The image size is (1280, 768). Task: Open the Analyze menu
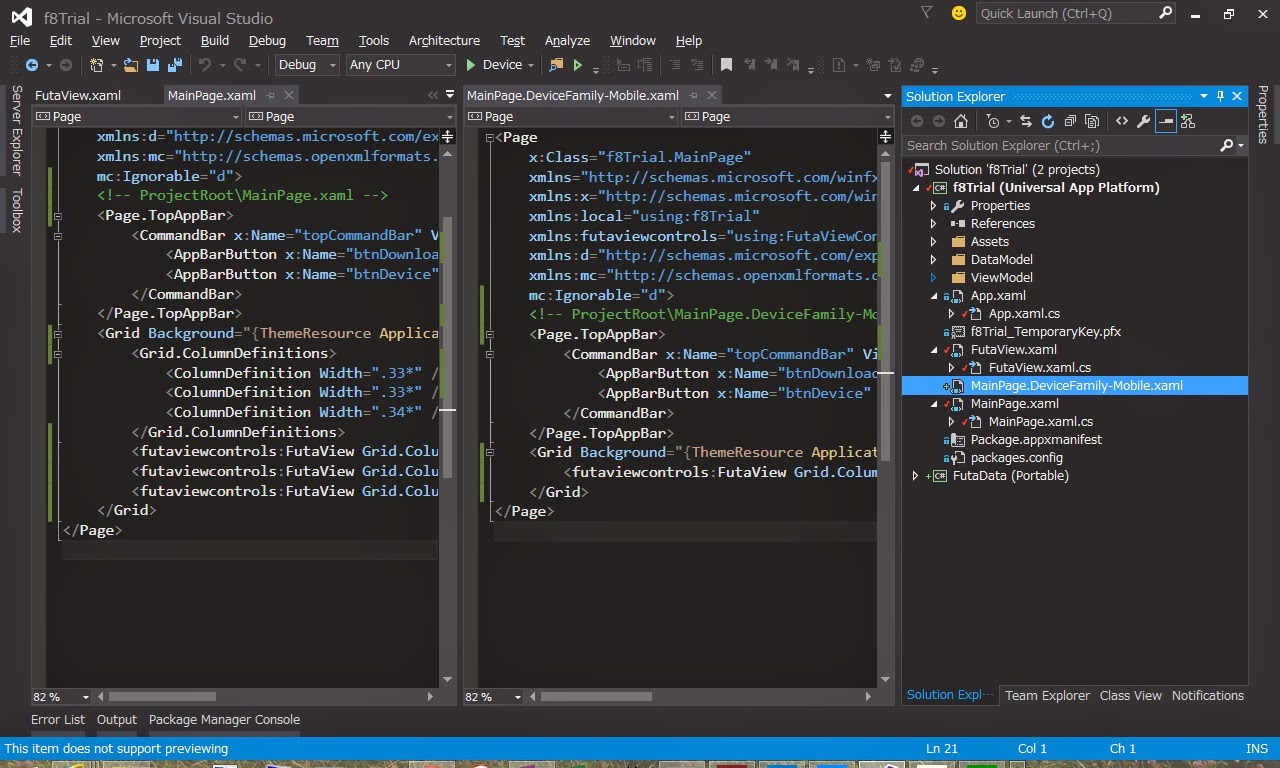point(567,40)
